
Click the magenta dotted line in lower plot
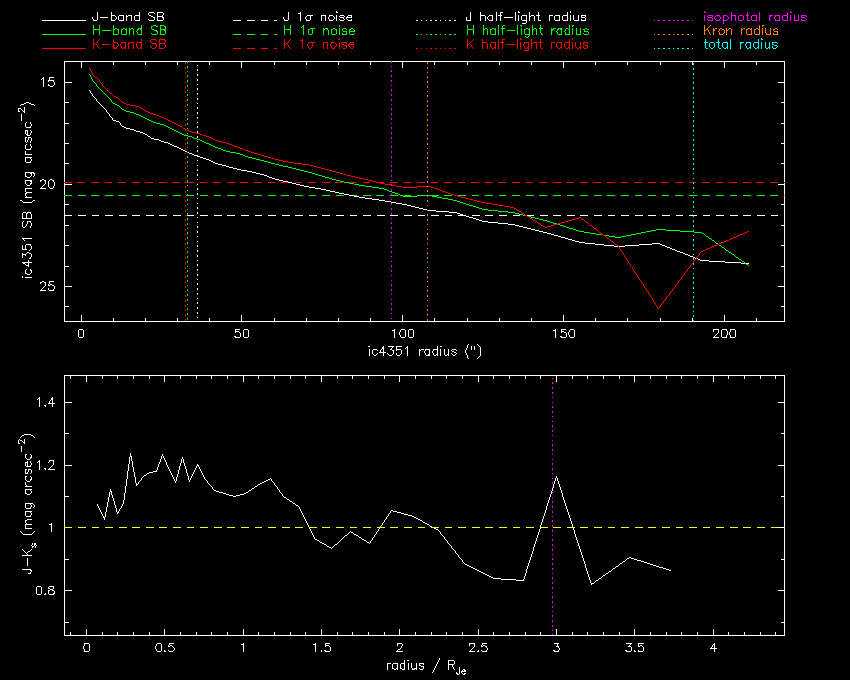click(553, 560)
